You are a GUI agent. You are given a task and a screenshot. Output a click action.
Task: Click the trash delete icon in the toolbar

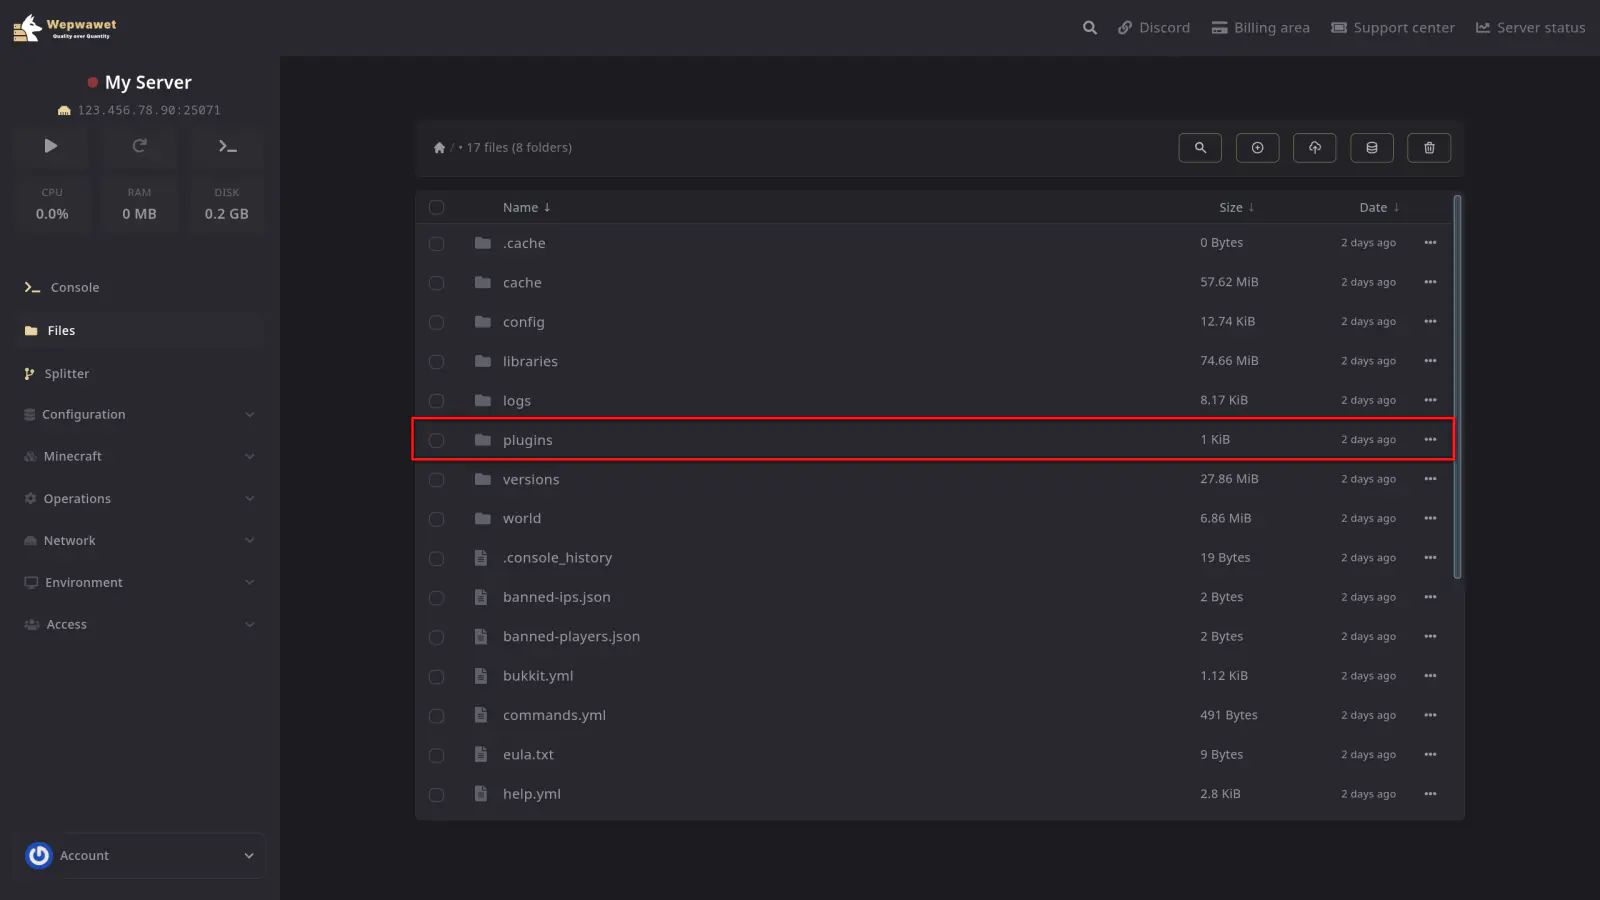point(1429,148)
